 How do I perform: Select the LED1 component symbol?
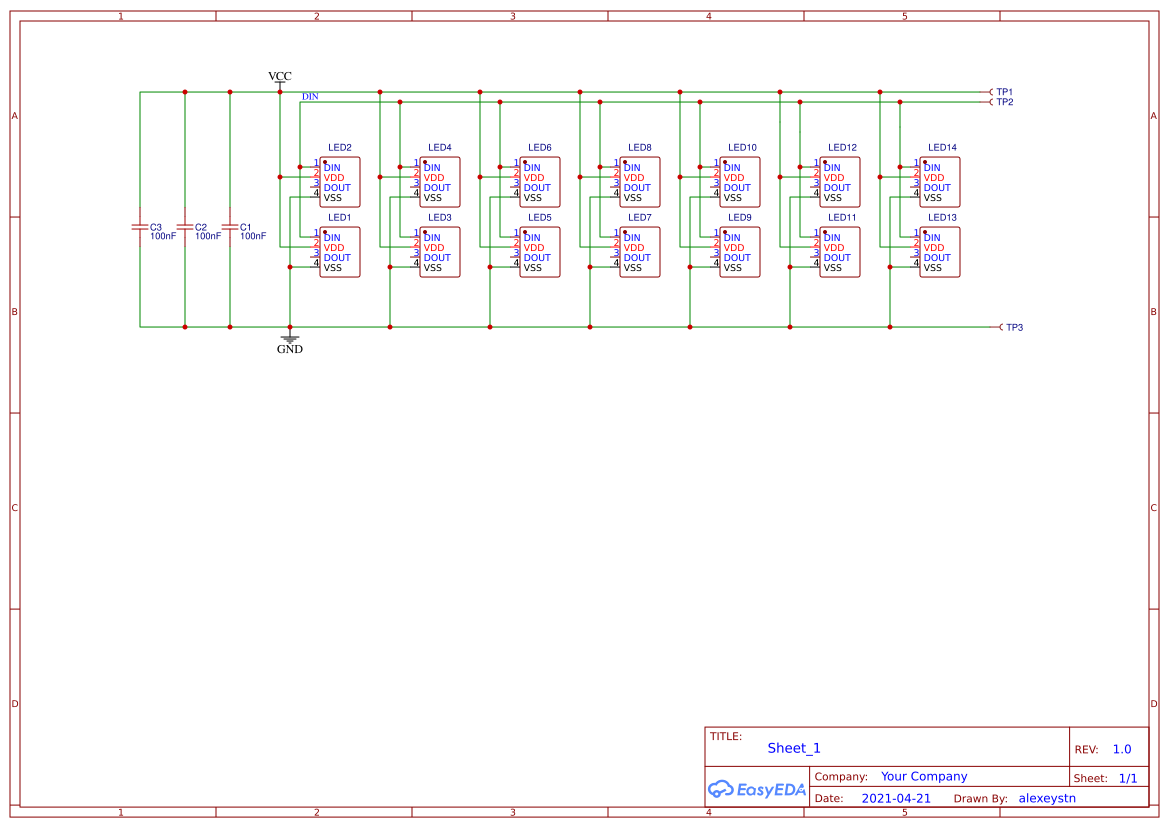(338, 251)
